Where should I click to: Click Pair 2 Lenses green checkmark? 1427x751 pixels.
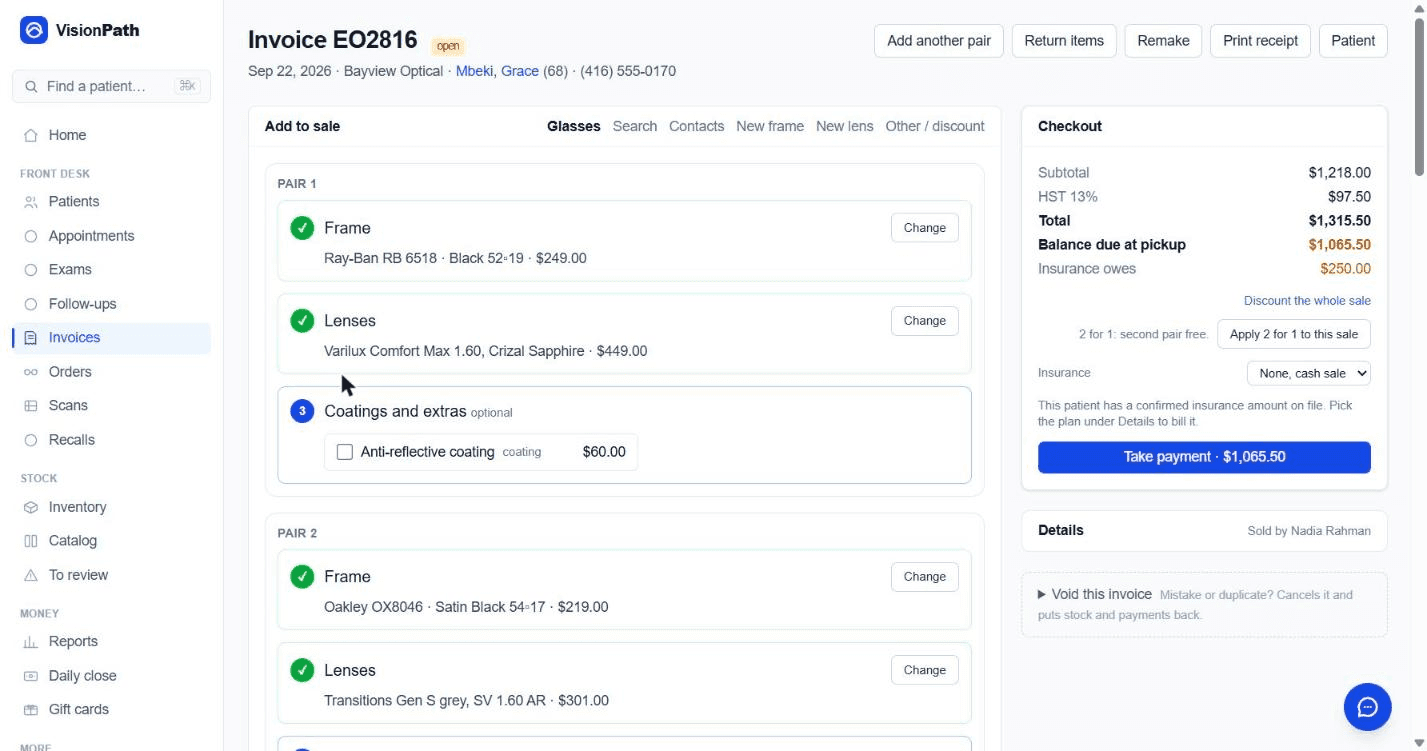coord(302,670)
